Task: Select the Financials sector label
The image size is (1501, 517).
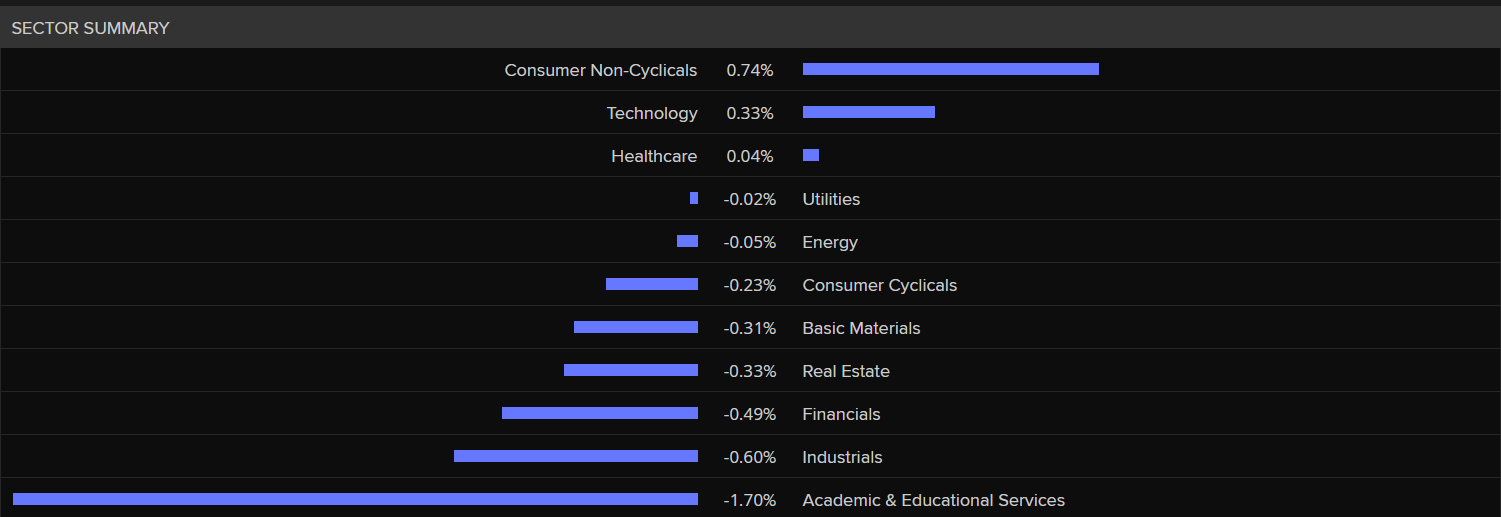Action: point(841,414)
